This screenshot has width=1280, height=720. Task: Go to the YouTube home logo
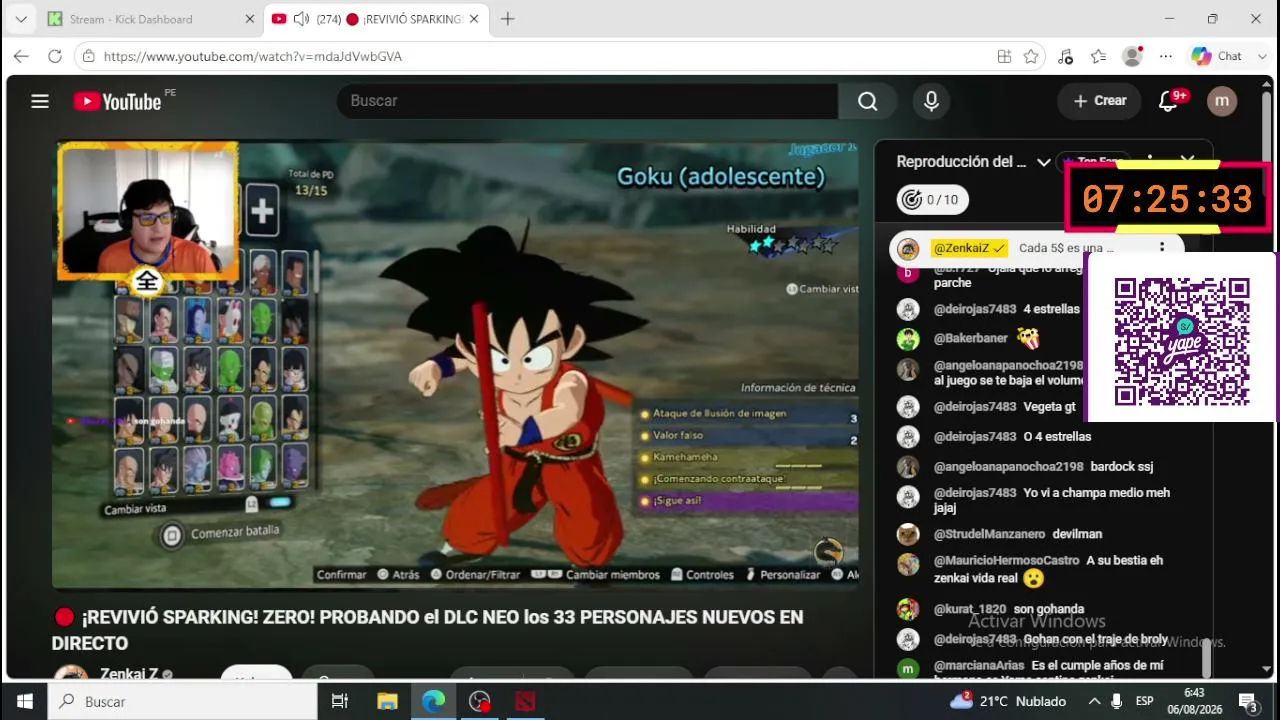point(117,101)
